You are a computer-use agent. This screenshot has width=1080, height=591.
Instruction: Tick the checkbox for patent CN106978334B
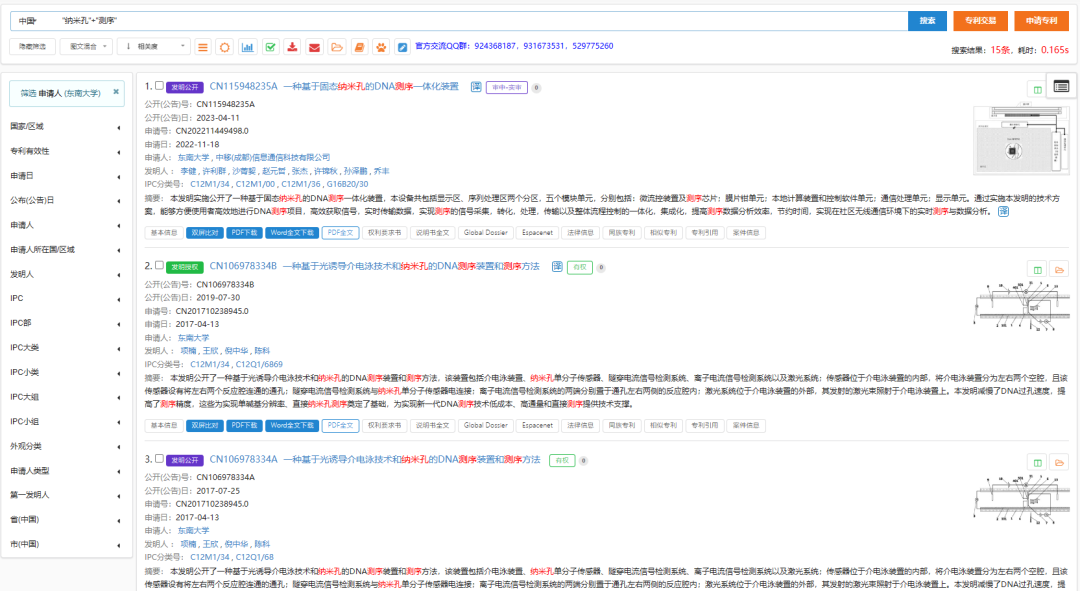tap(159, 266)
